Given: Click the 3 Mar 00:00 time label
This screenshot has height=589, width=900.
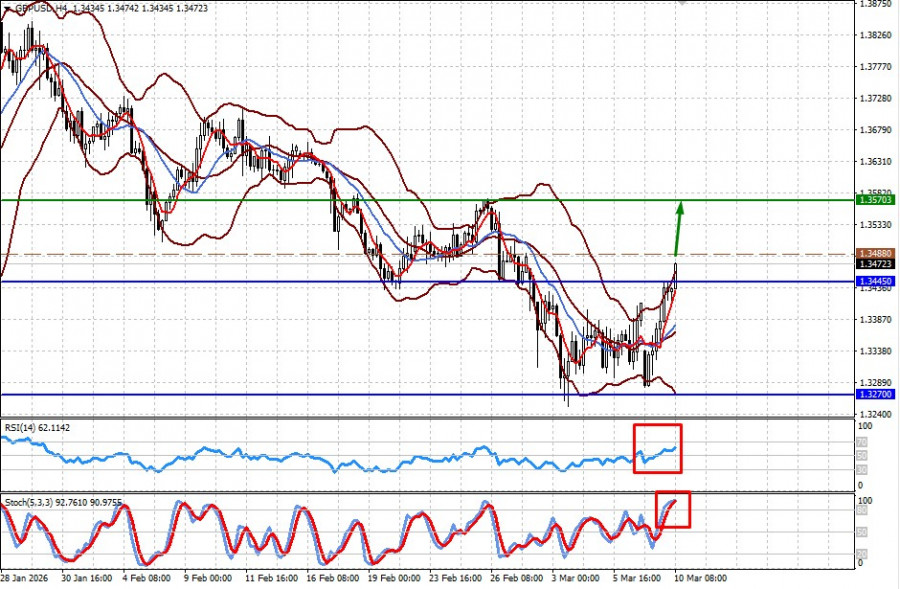Looking at the screenshot, I should click(576, 578).
